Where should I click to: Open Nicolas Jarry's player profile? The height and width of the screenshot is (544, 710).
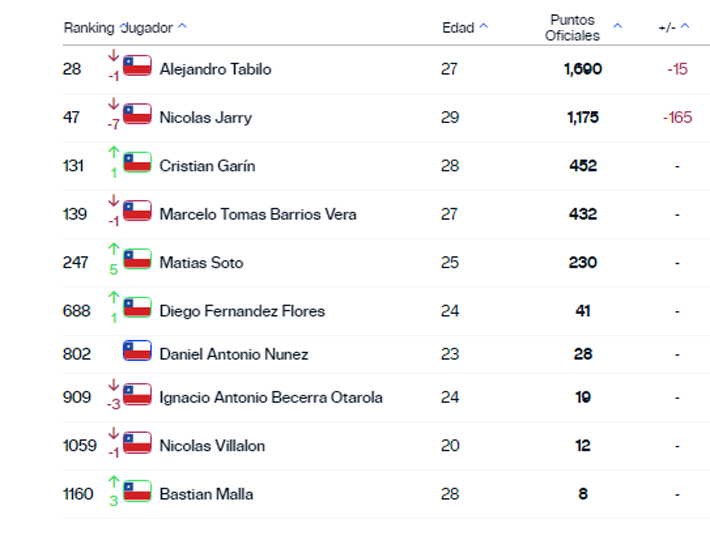click(x=205, y=117)
